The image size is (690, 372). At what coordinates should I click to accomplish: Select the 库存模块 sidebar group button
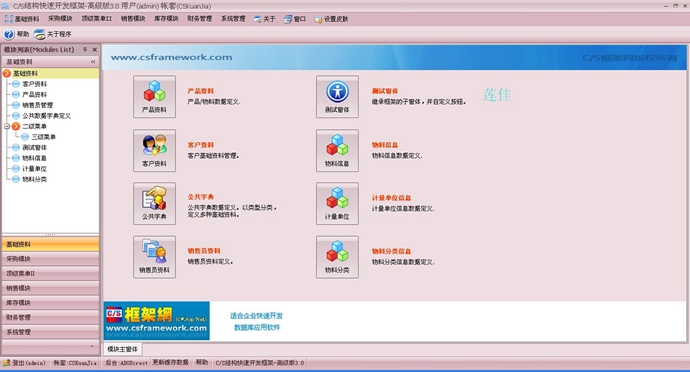[50, 303]
